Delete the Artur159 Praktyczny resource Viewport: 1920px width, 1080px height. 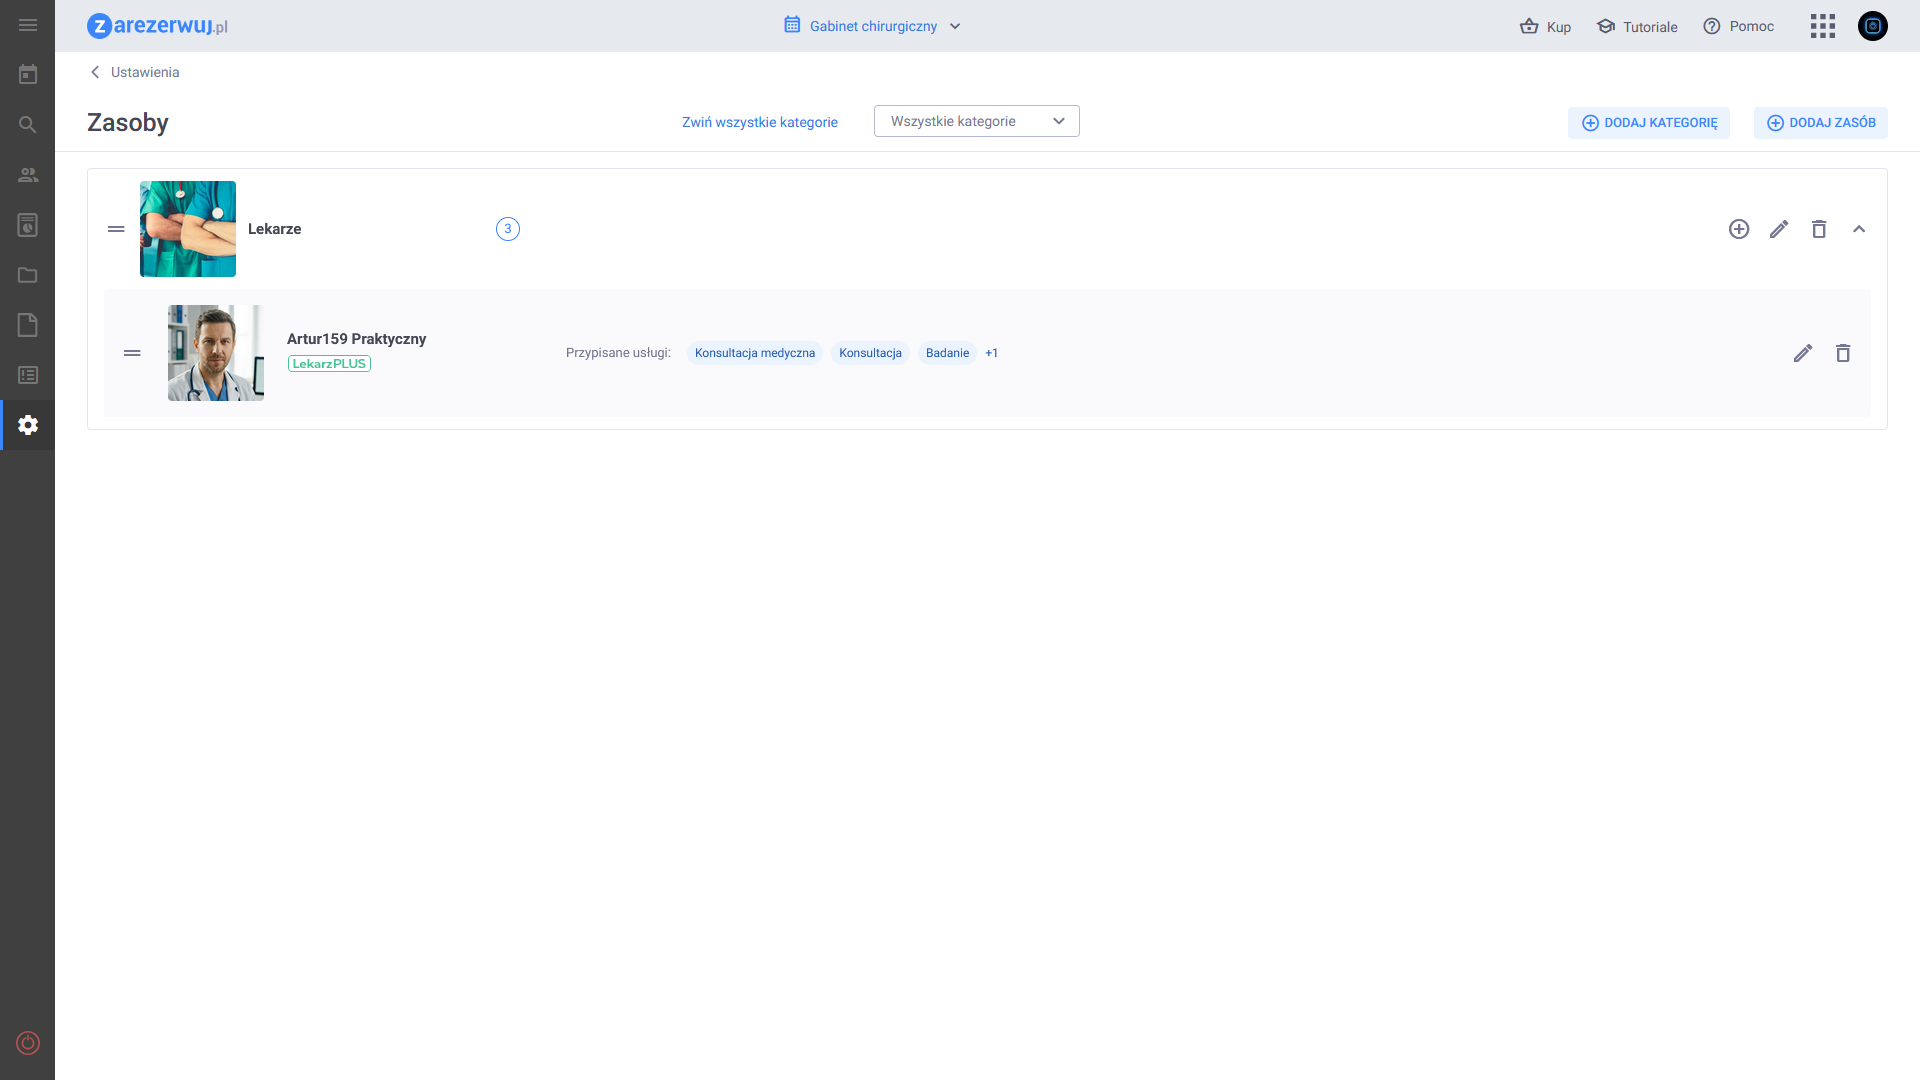click(1843, 353)
